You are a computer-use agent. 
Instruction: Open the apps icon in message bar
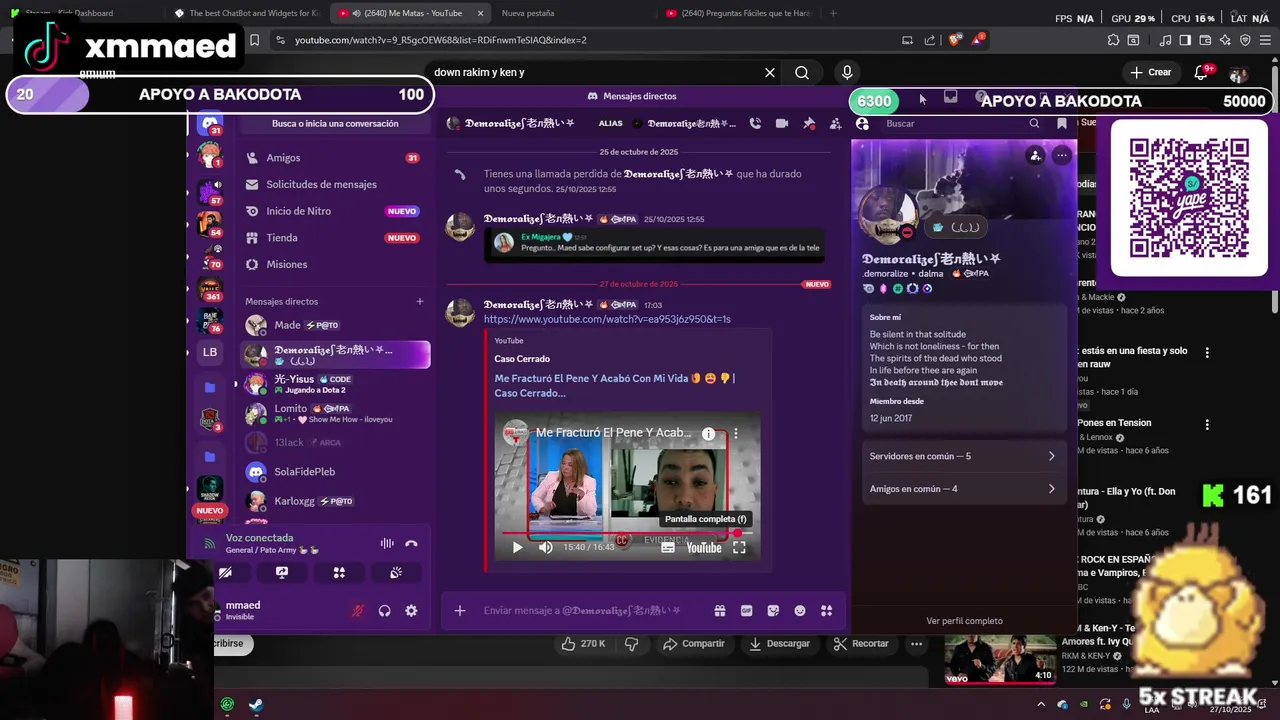point(826,611)
